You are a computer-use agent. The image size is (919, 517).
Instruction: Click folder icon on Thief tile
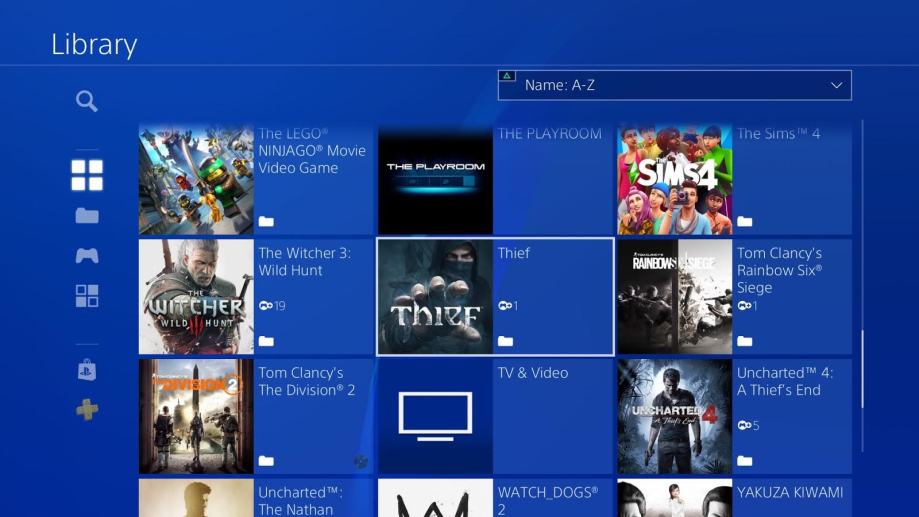[505, 341]
